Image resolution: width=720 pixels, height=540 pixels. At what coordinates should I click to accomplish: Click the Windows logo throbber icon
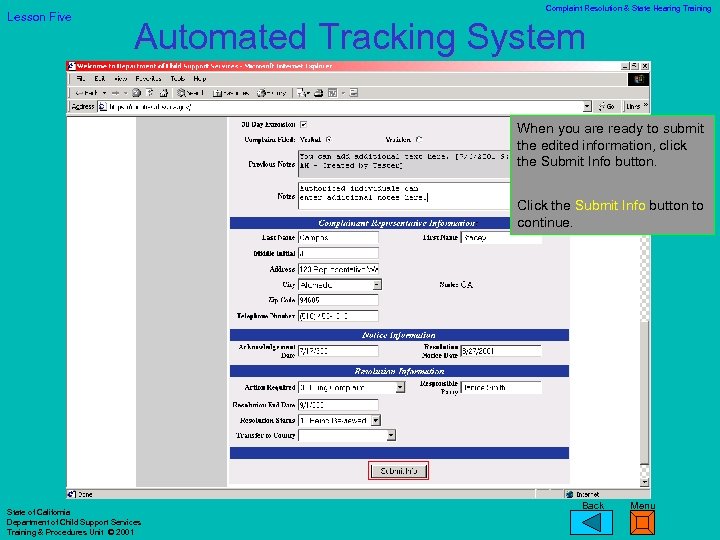click(x=639, y=79)
